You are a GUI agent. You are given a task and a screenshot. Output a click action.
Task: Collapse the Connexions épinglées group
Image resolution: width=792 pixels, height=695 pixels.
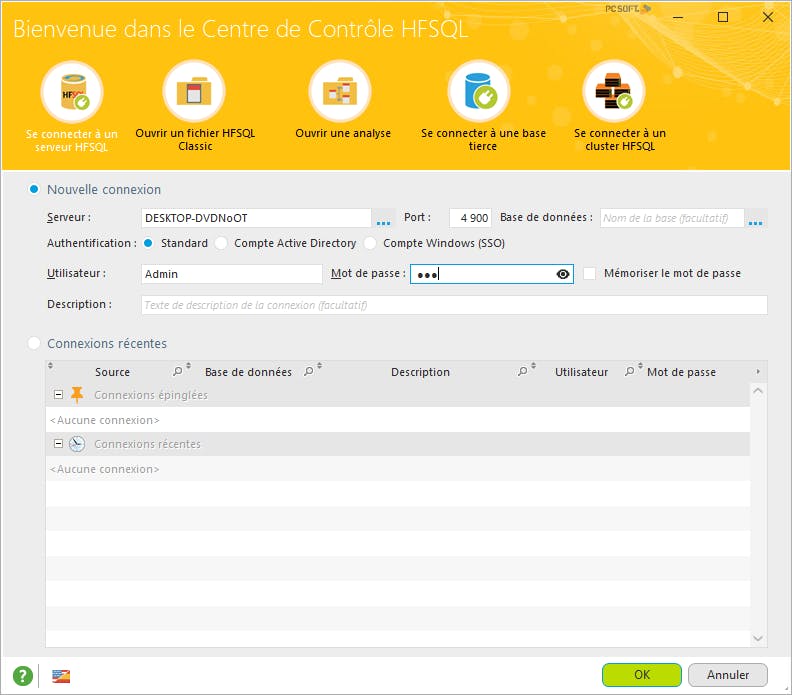[59, 394]
